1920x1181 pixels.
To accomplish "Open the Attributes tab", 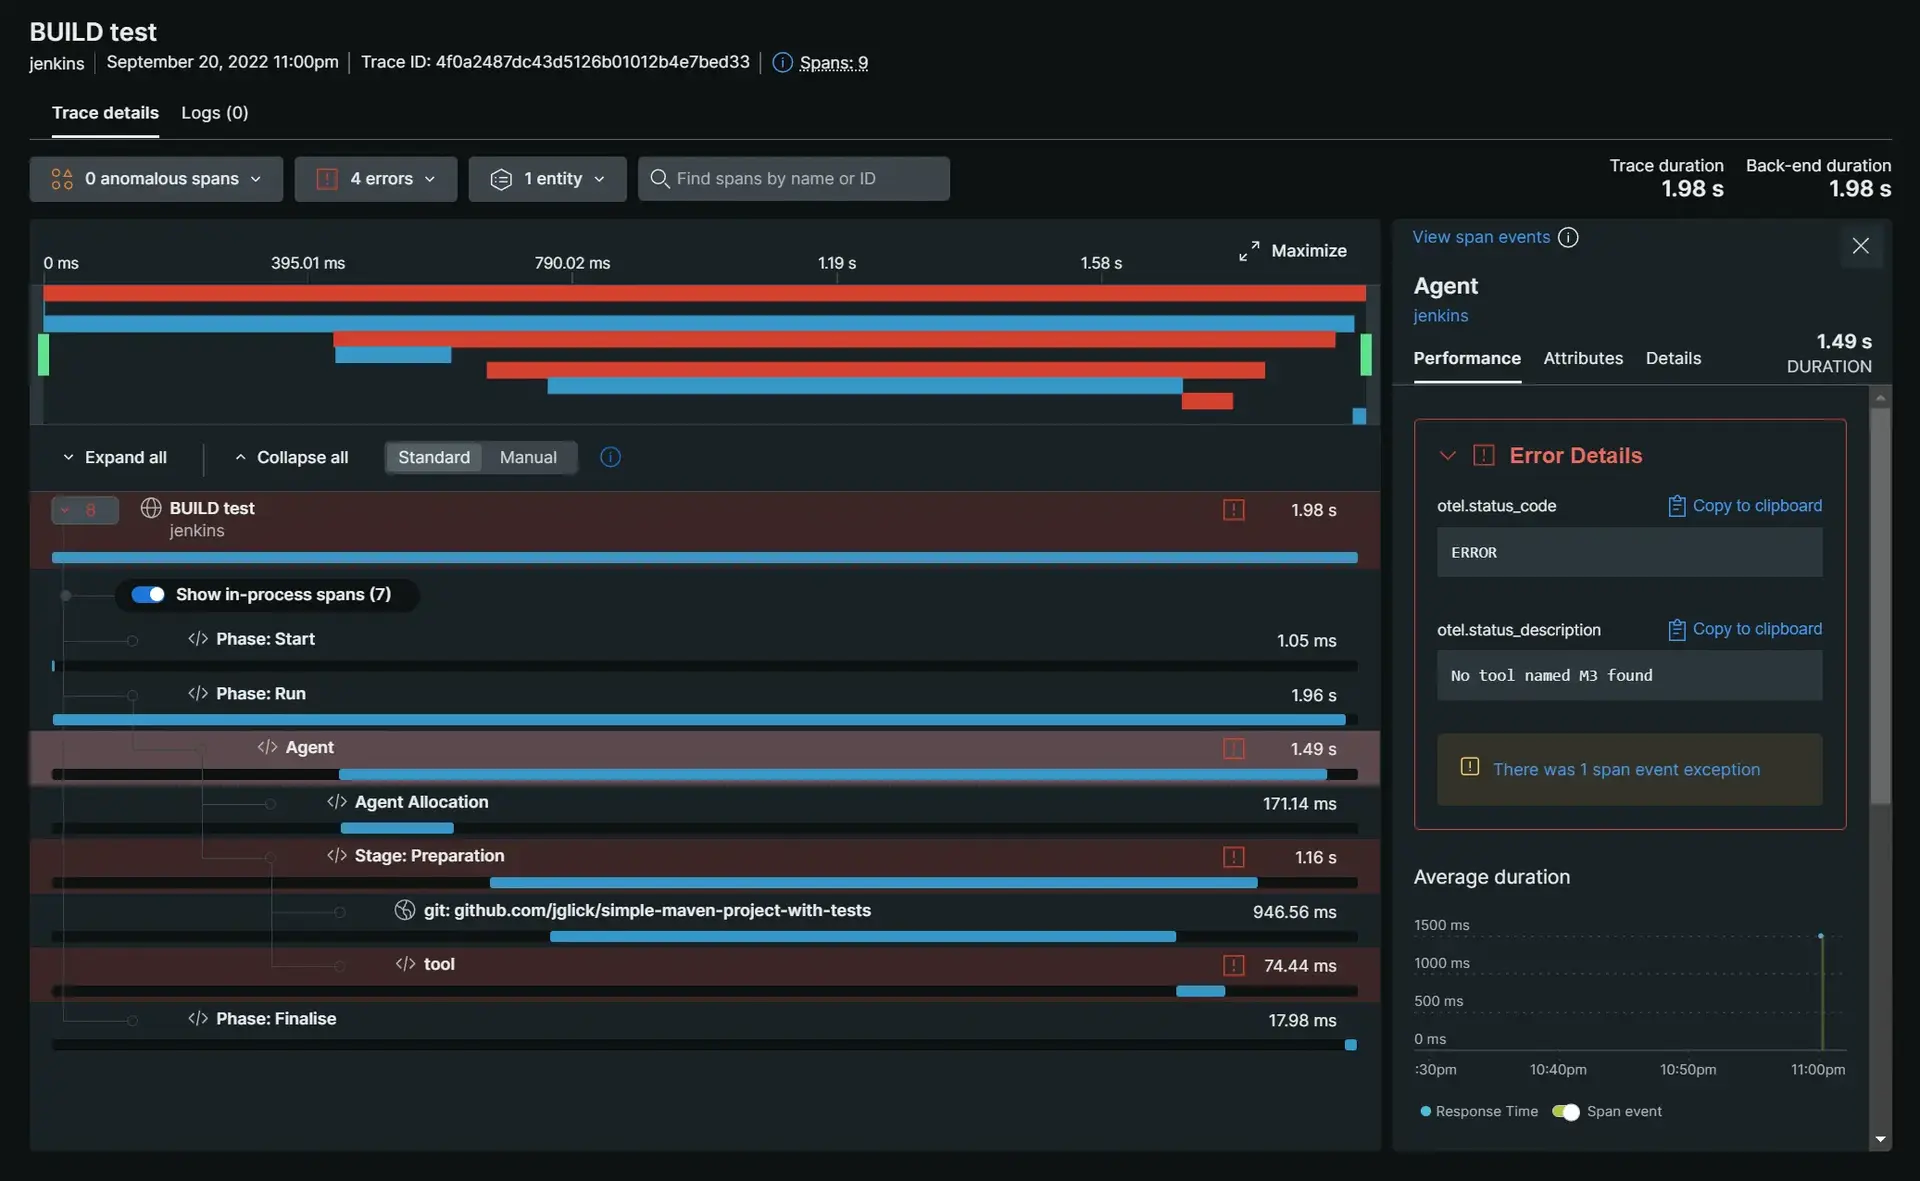I will tap(1583, 358).
